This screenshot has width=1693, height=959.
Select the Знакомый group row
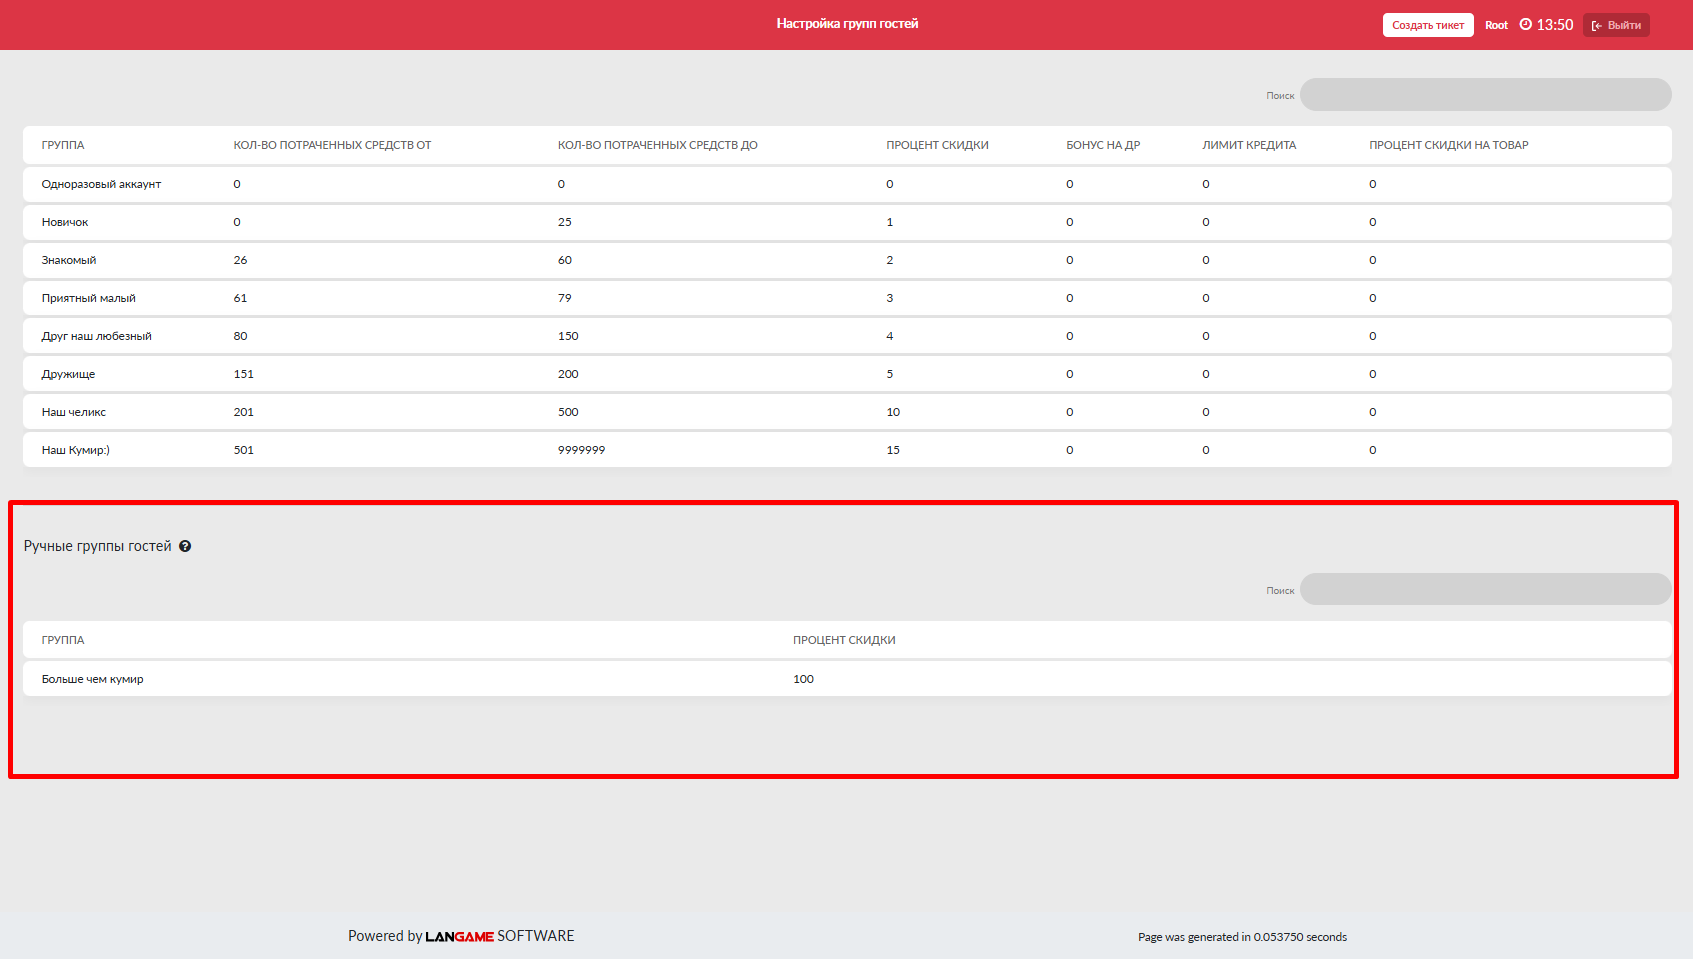[847, 260]
